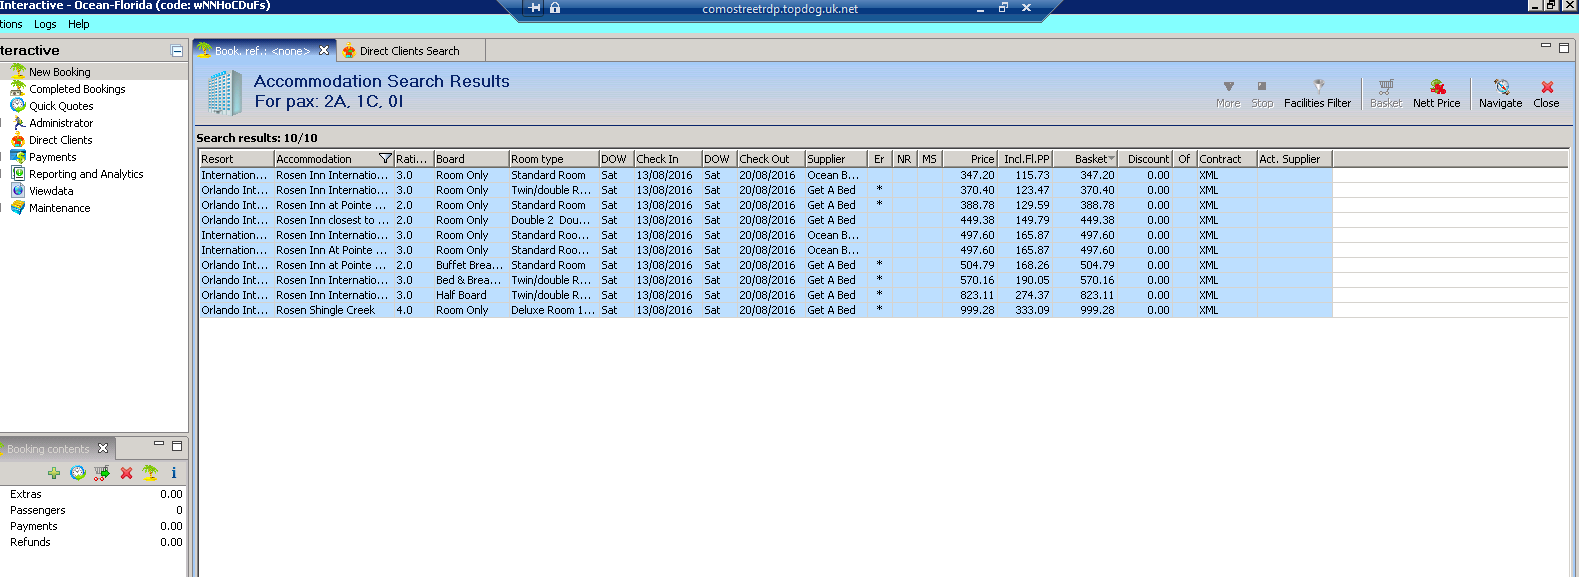The width and height of the screenshot is (1579, 577).
Task: Open the Help menu
Action: [79, 24]
